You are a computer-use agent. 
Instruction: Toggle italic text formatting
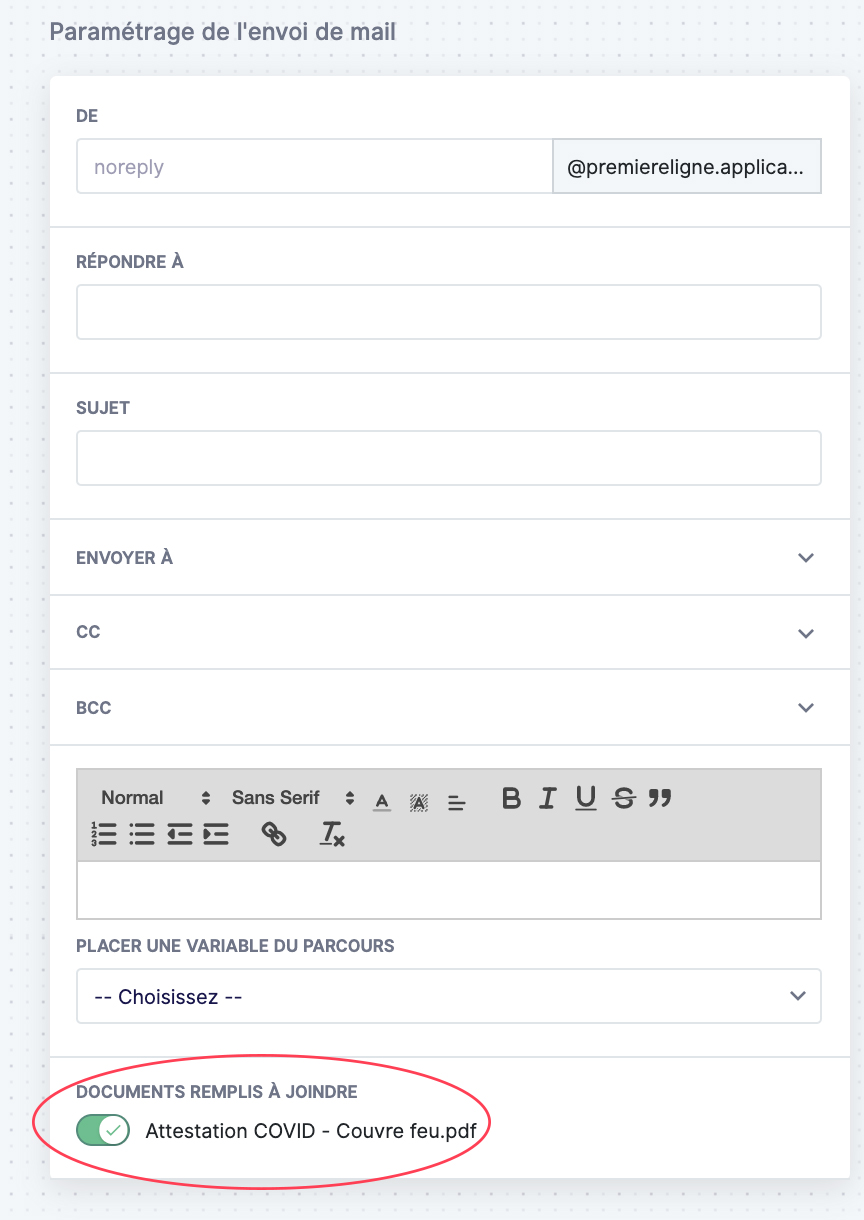click(x=547, y=798)
